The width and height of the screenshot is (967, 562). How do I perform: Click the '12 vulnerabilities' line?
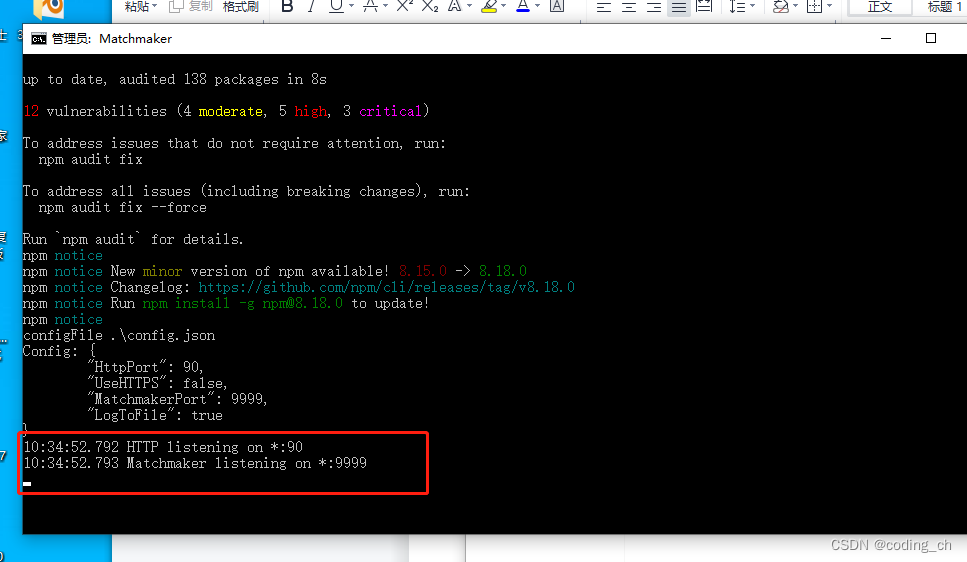(226, 111)
